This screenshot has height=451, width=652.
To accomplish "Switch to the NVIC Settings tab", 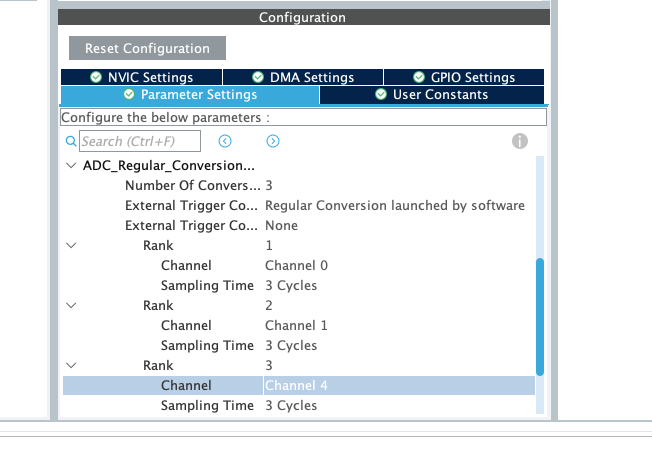I will [x=141, y=77].
